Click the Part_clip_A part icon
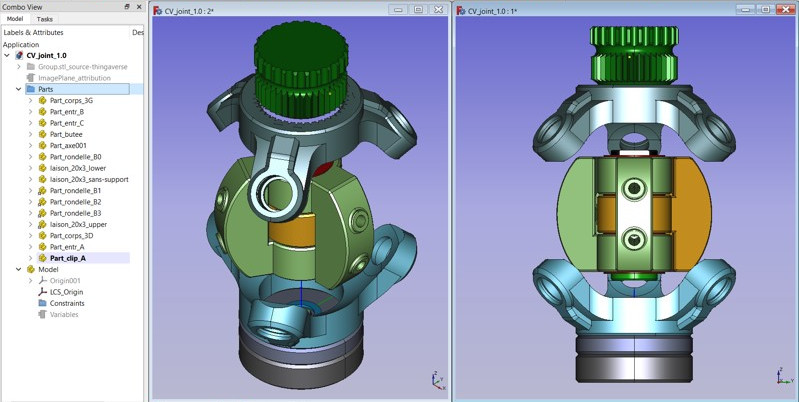Viewport: 799px width, 402px height. [x=42, y=258]
